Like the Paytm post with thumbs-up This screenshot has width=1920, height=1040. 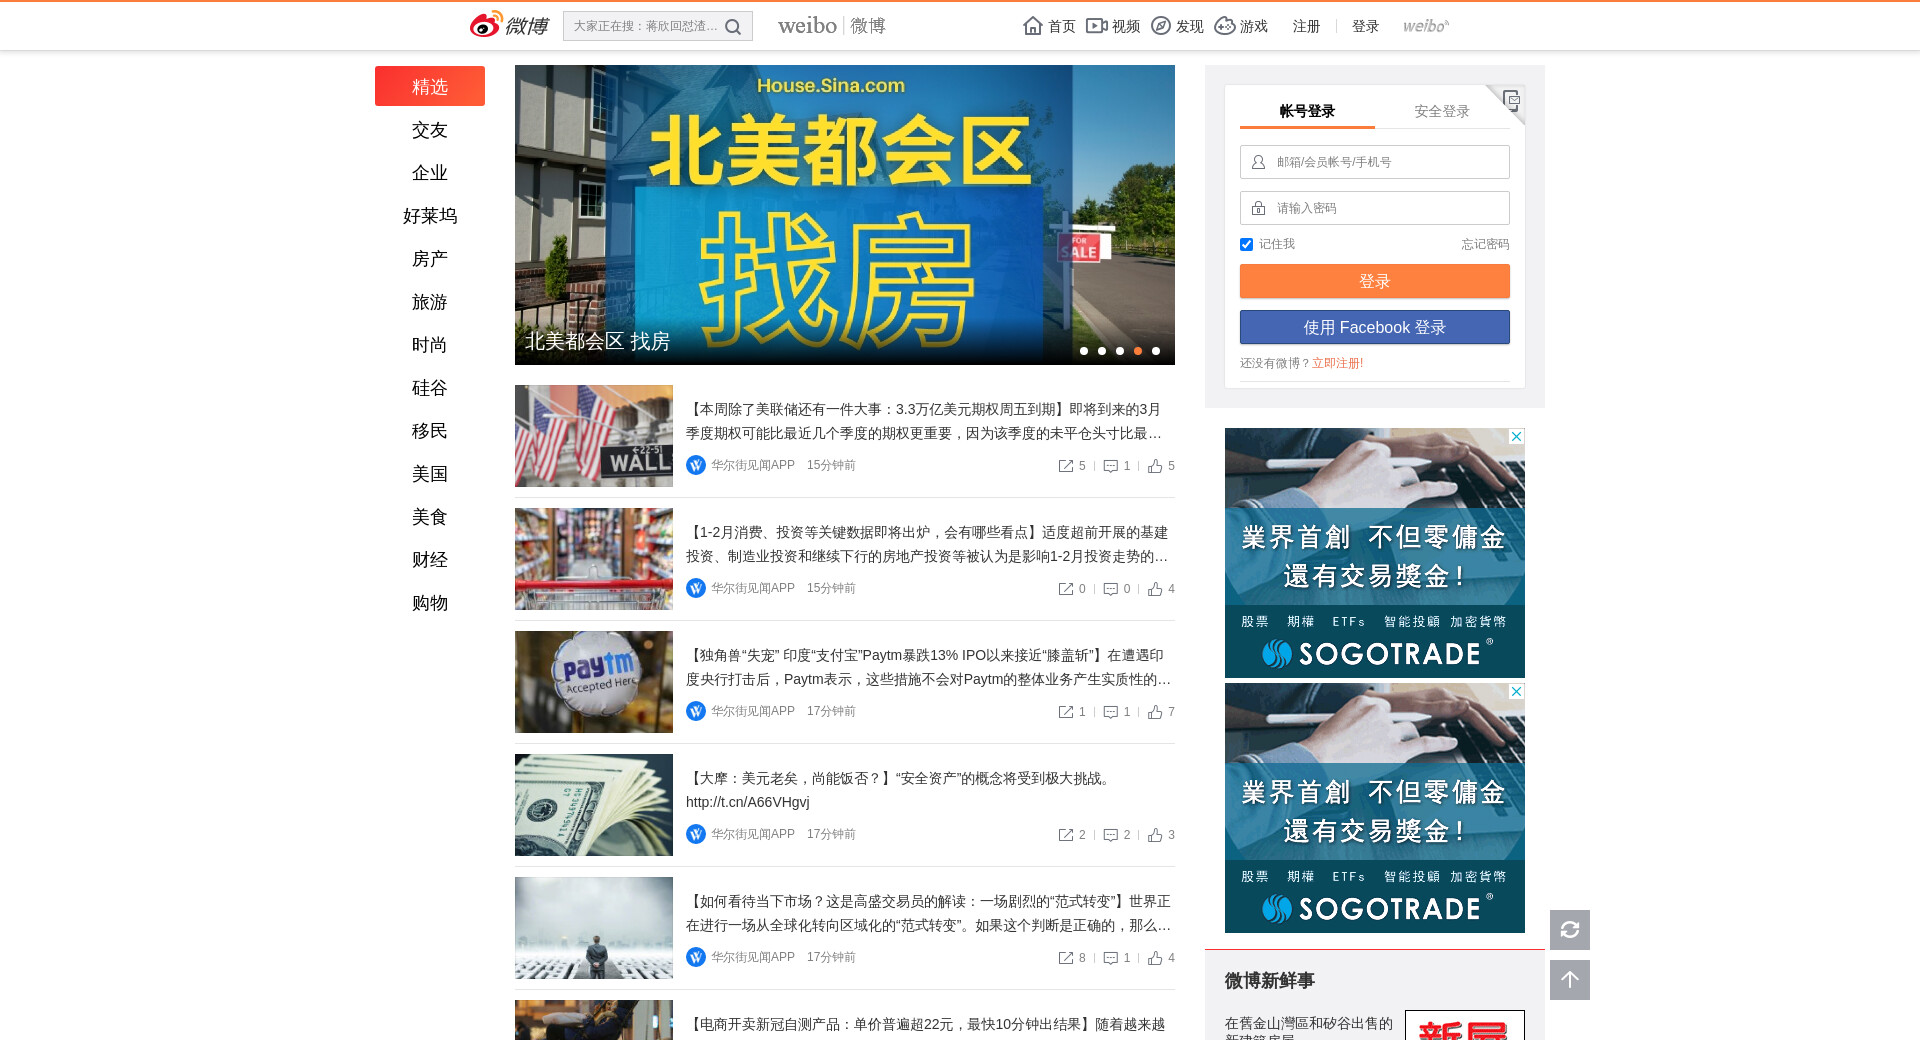pos(1155,712)
